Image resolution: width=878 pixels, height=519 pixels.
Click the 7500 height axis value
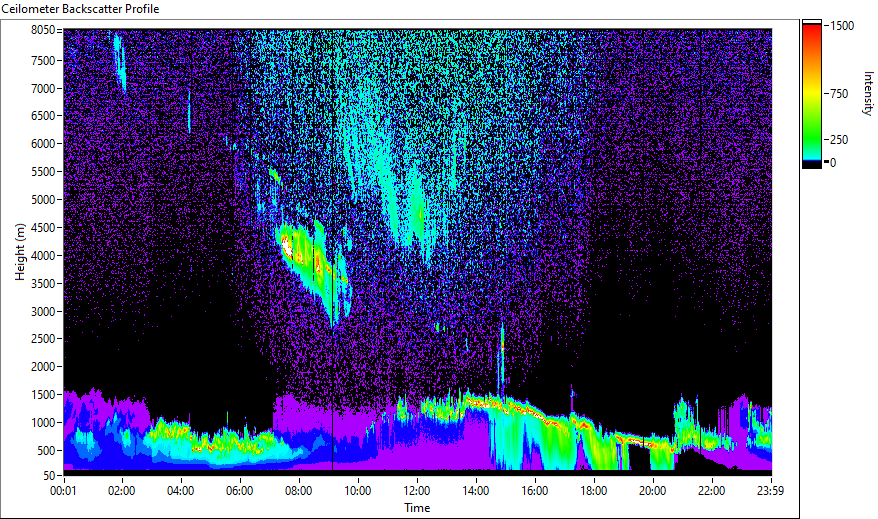pos(43,60)
